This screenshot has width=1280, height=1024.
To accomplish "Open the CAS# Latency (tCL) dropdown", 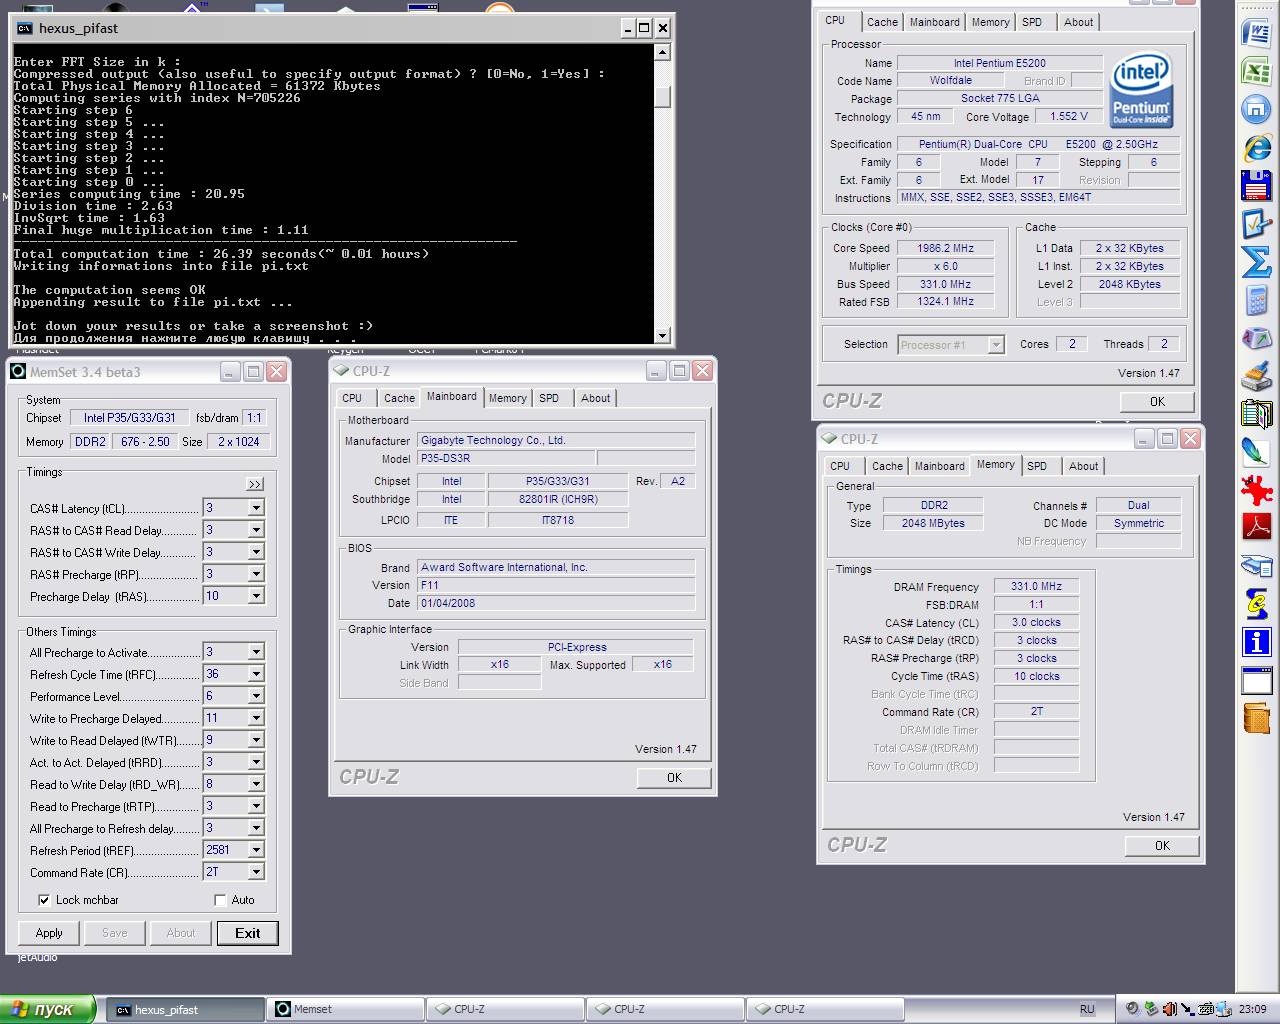I will [x=256, y=508].
